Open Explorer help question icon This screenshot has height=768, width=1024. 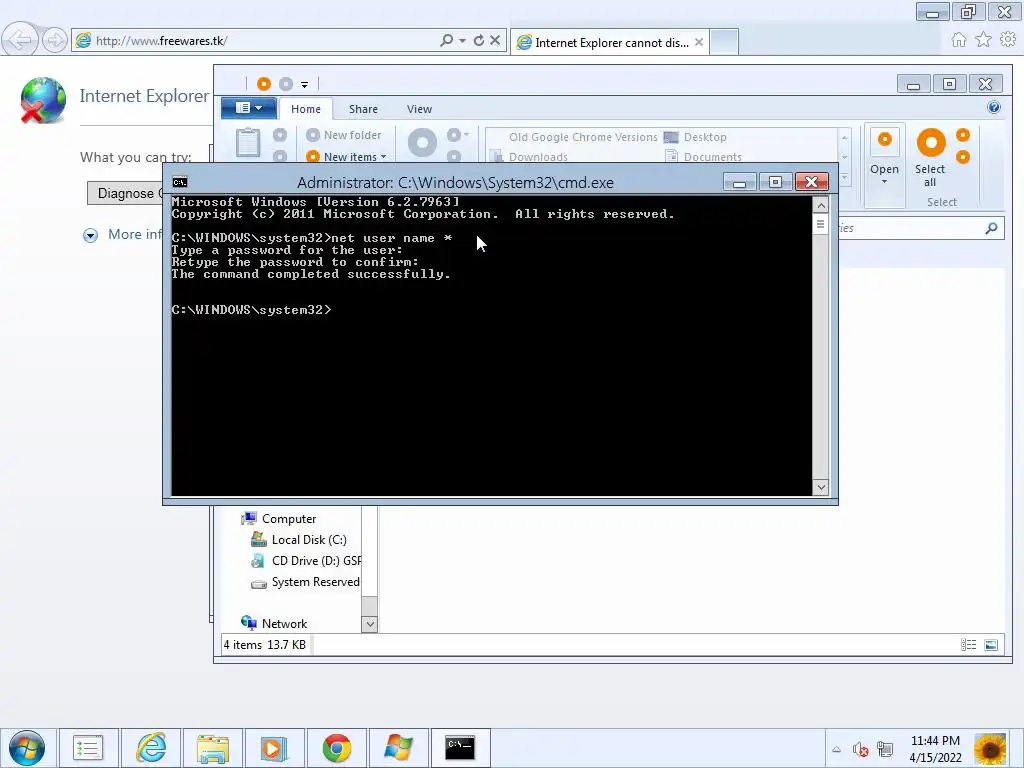tap(993, 108)
